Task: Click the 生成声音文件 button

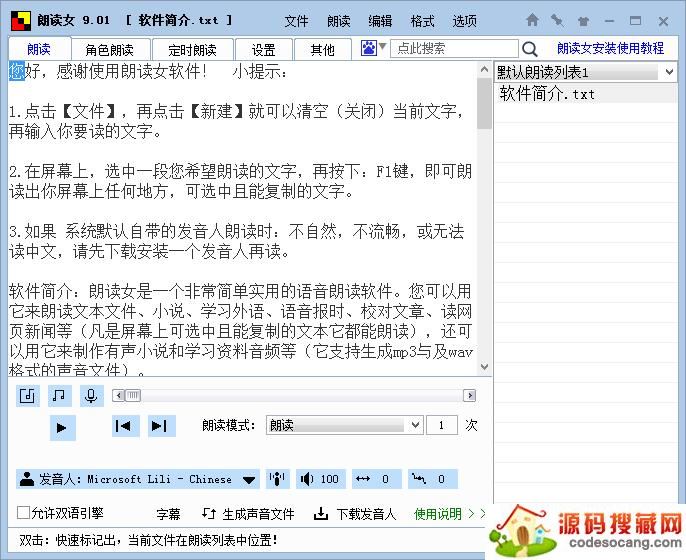Action: click(249, 514)
